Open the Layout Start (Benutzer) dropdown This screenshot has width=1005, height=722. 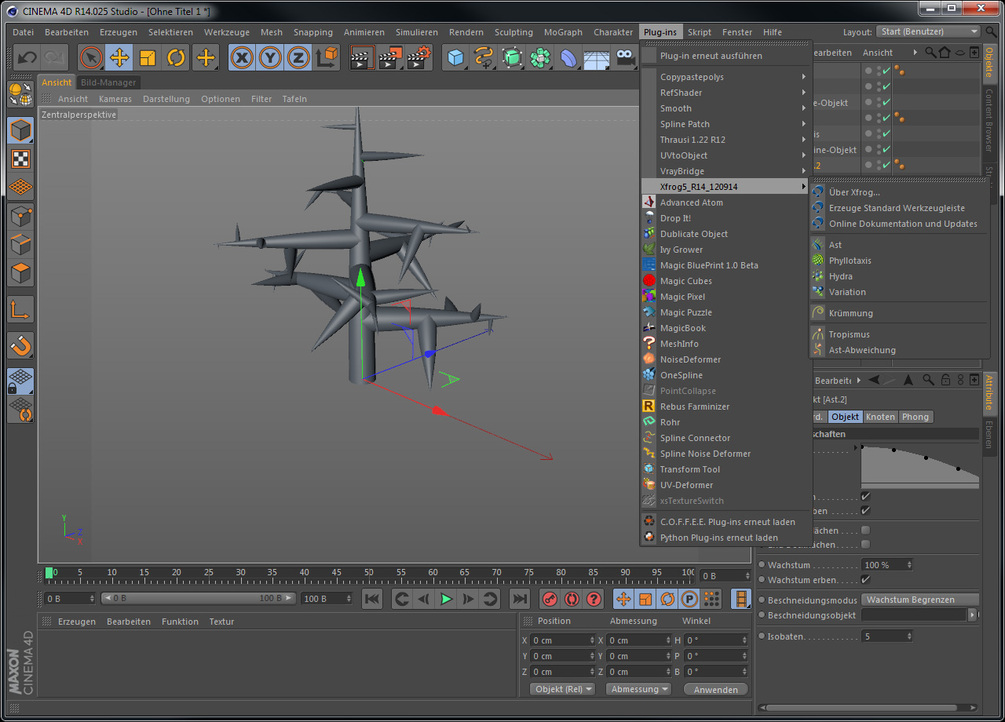(x=928, y=31)
